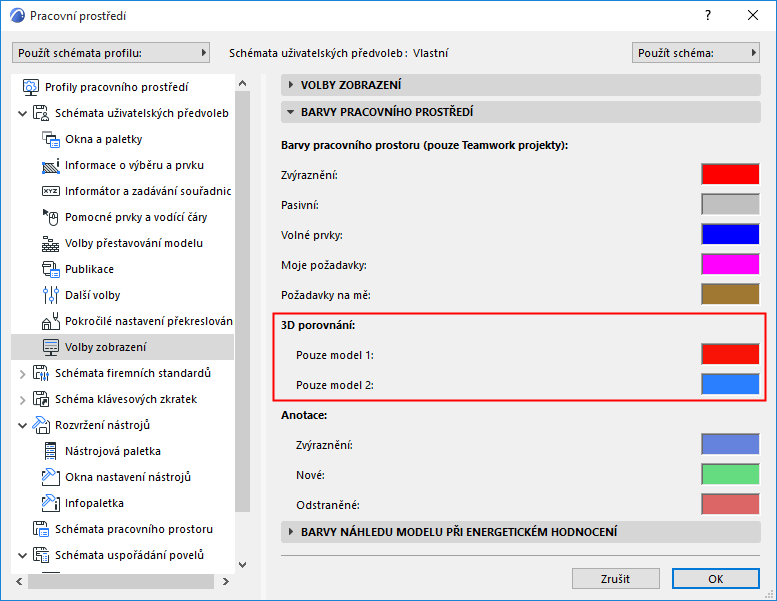
Task: Open the Použít schémata profilu dropdown
Action: (x=111, y=53)
